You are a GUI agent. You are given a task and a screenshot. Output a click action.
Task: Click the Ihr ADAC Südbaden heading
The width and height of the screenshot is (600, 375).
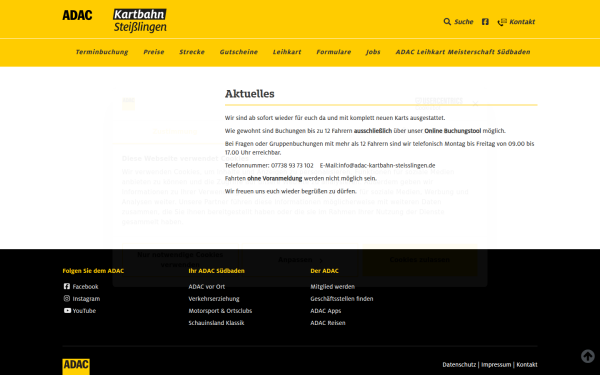[x=216, y=271]
